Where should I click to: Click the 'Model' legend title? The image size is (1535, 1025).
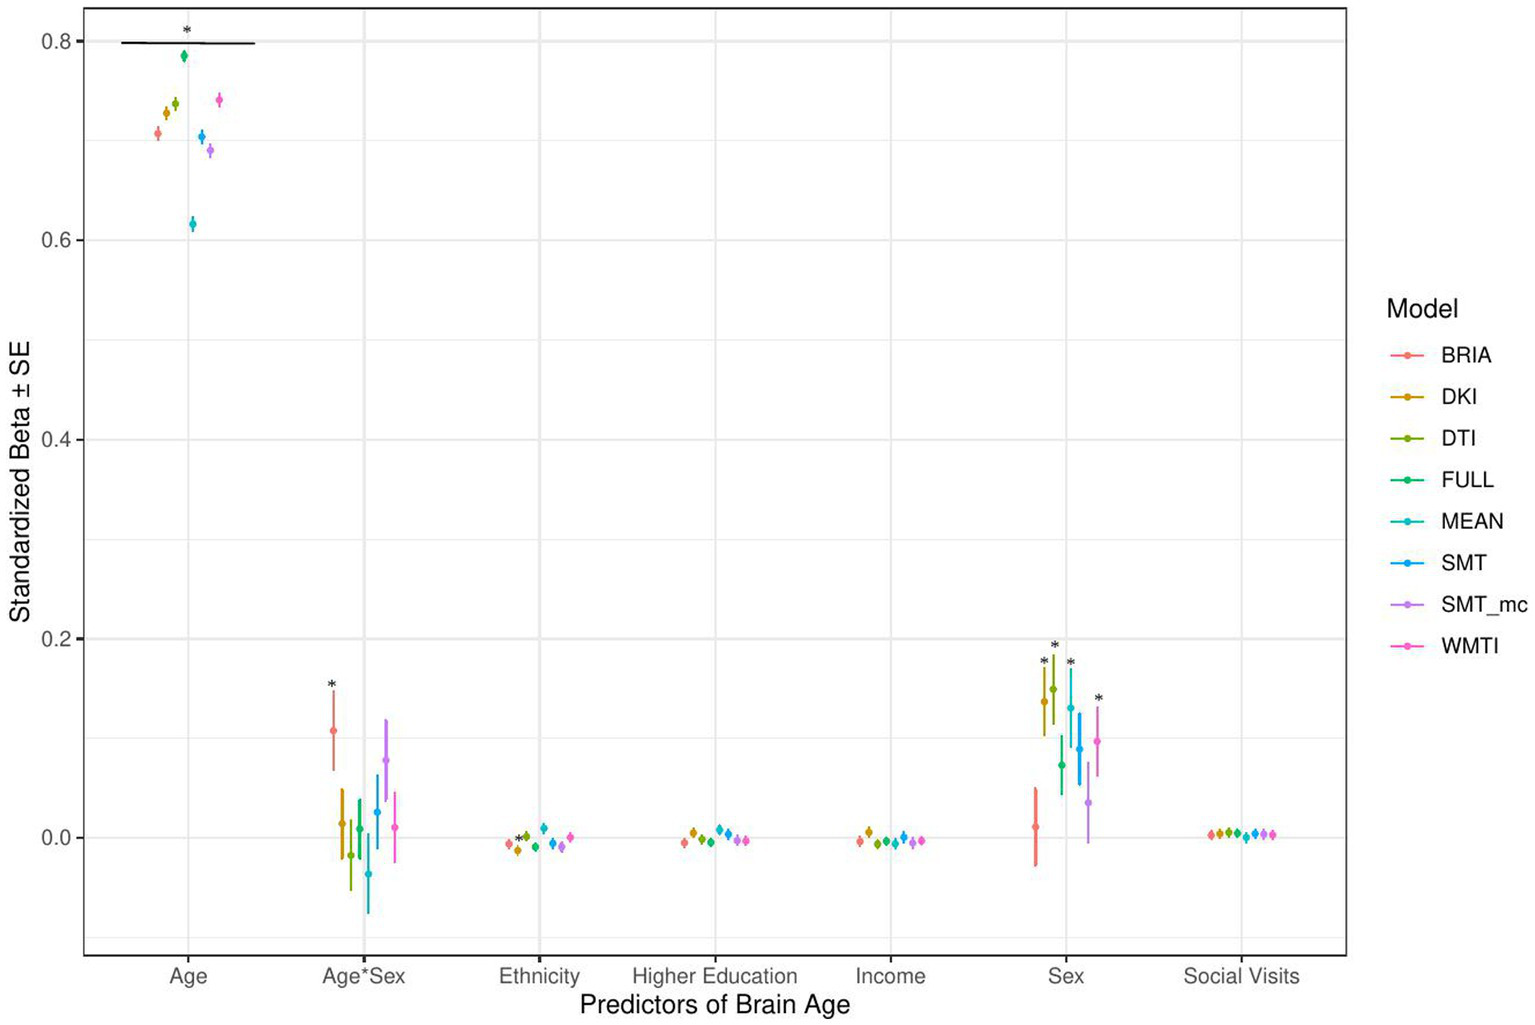(1421, 309)
